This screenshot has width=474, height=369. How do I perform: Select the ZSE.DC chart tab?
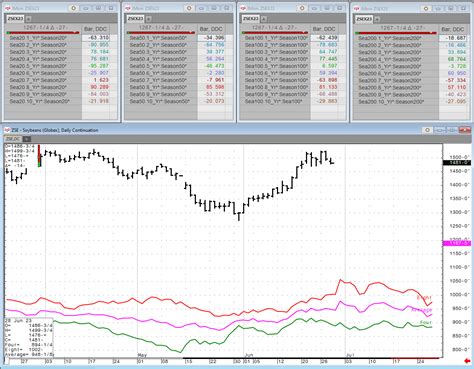click(13, 139)
